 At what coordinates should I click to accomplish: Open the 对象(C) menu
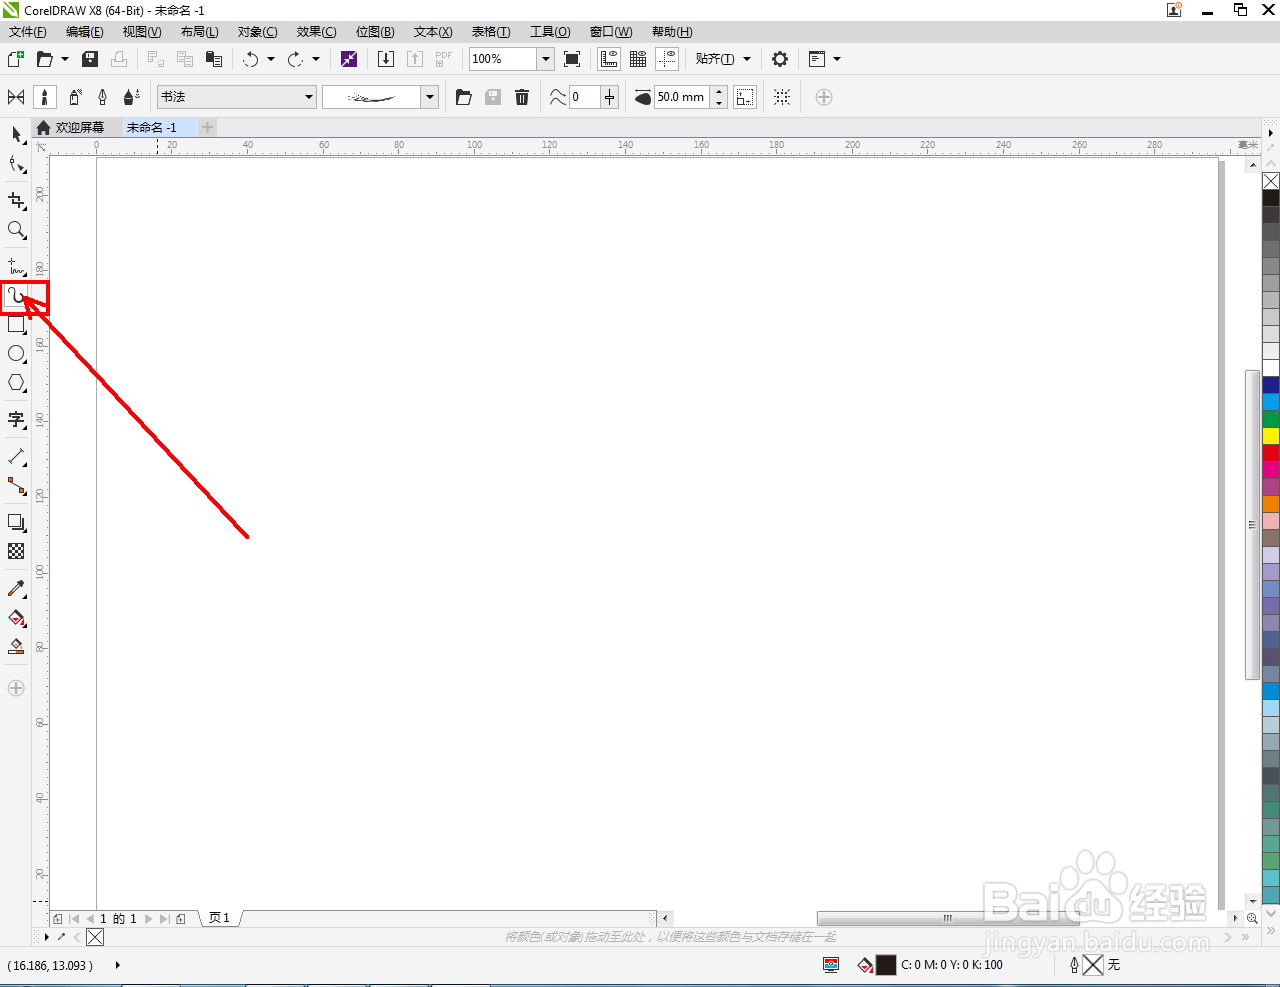[257, 32]
